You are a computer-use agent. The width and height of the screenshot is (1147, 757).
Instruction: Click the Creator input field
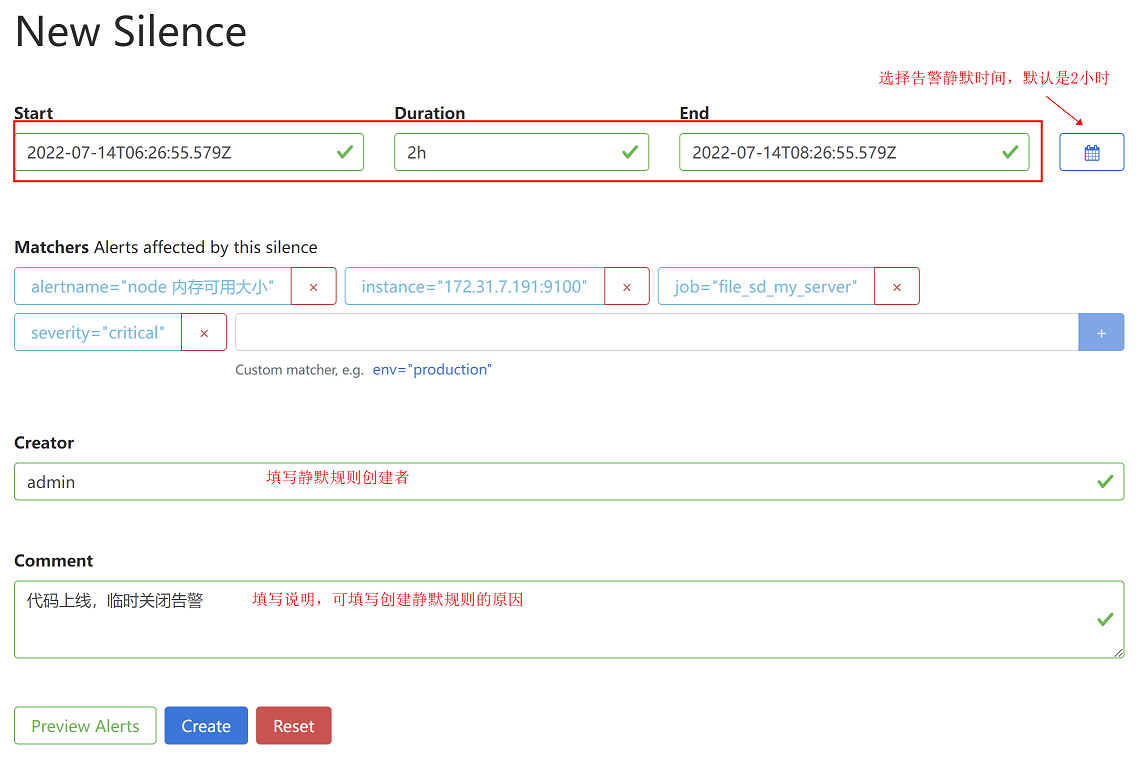tap(568, 482)
